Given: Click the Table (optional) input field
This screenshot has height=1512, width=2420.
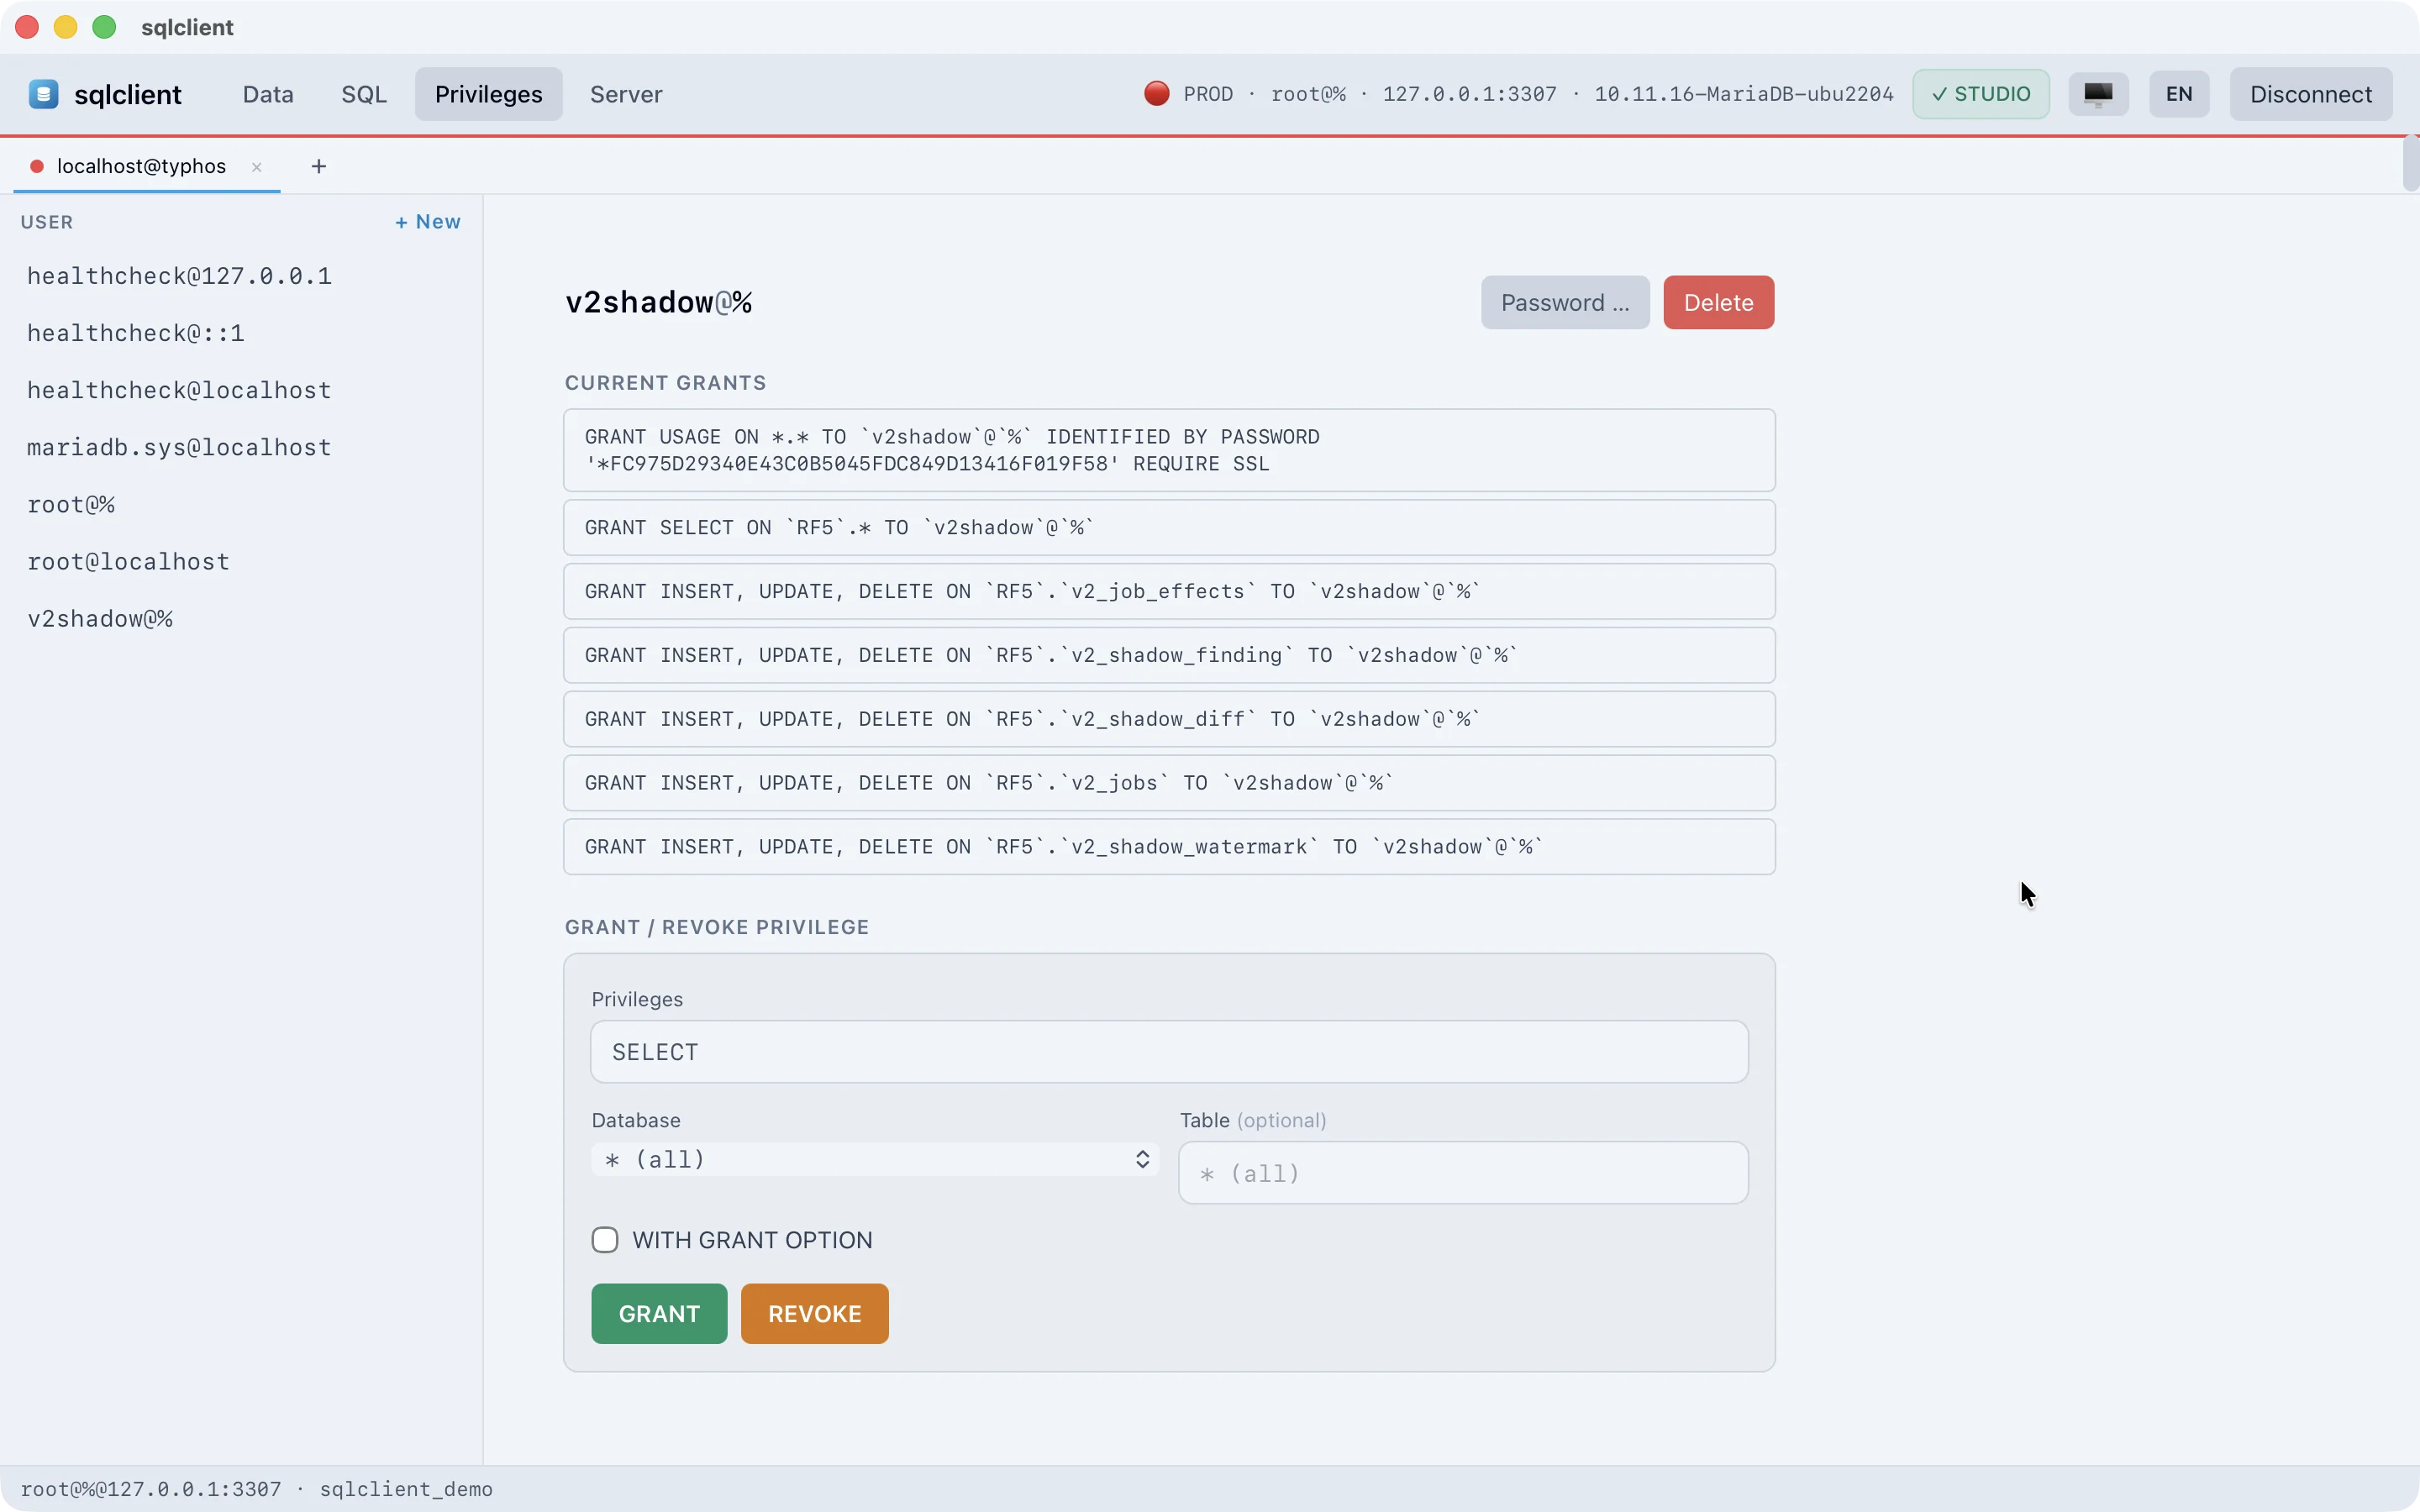Looking at the screenshot, I should coord(1463,1173).
